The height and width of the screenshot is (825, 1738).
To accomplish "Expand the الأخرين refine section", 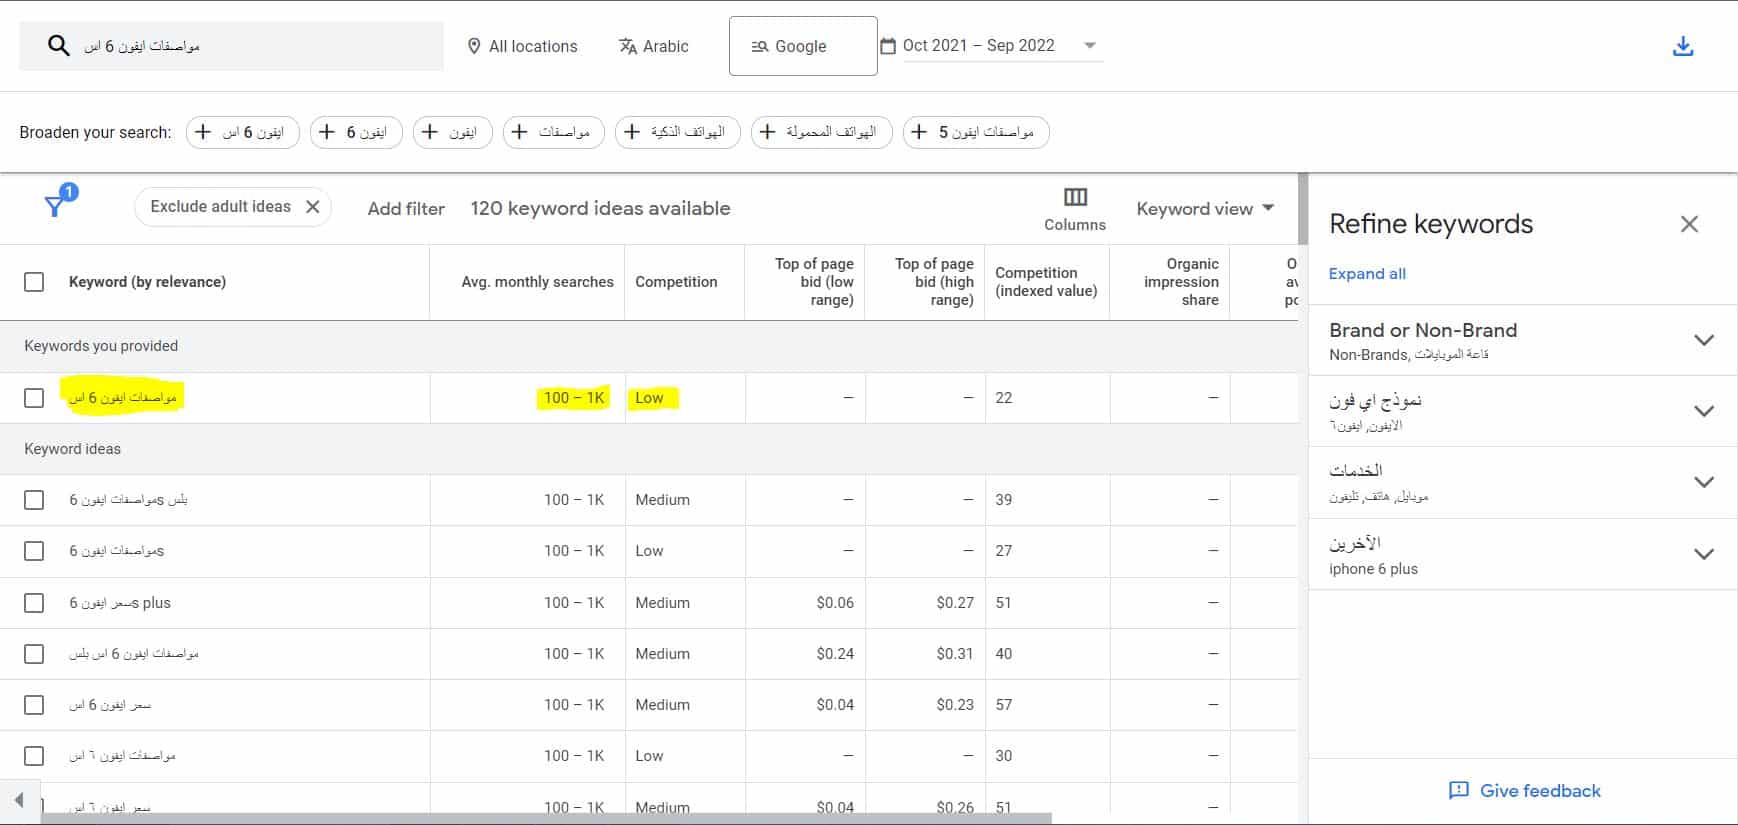I will [x=1704, y=554].
